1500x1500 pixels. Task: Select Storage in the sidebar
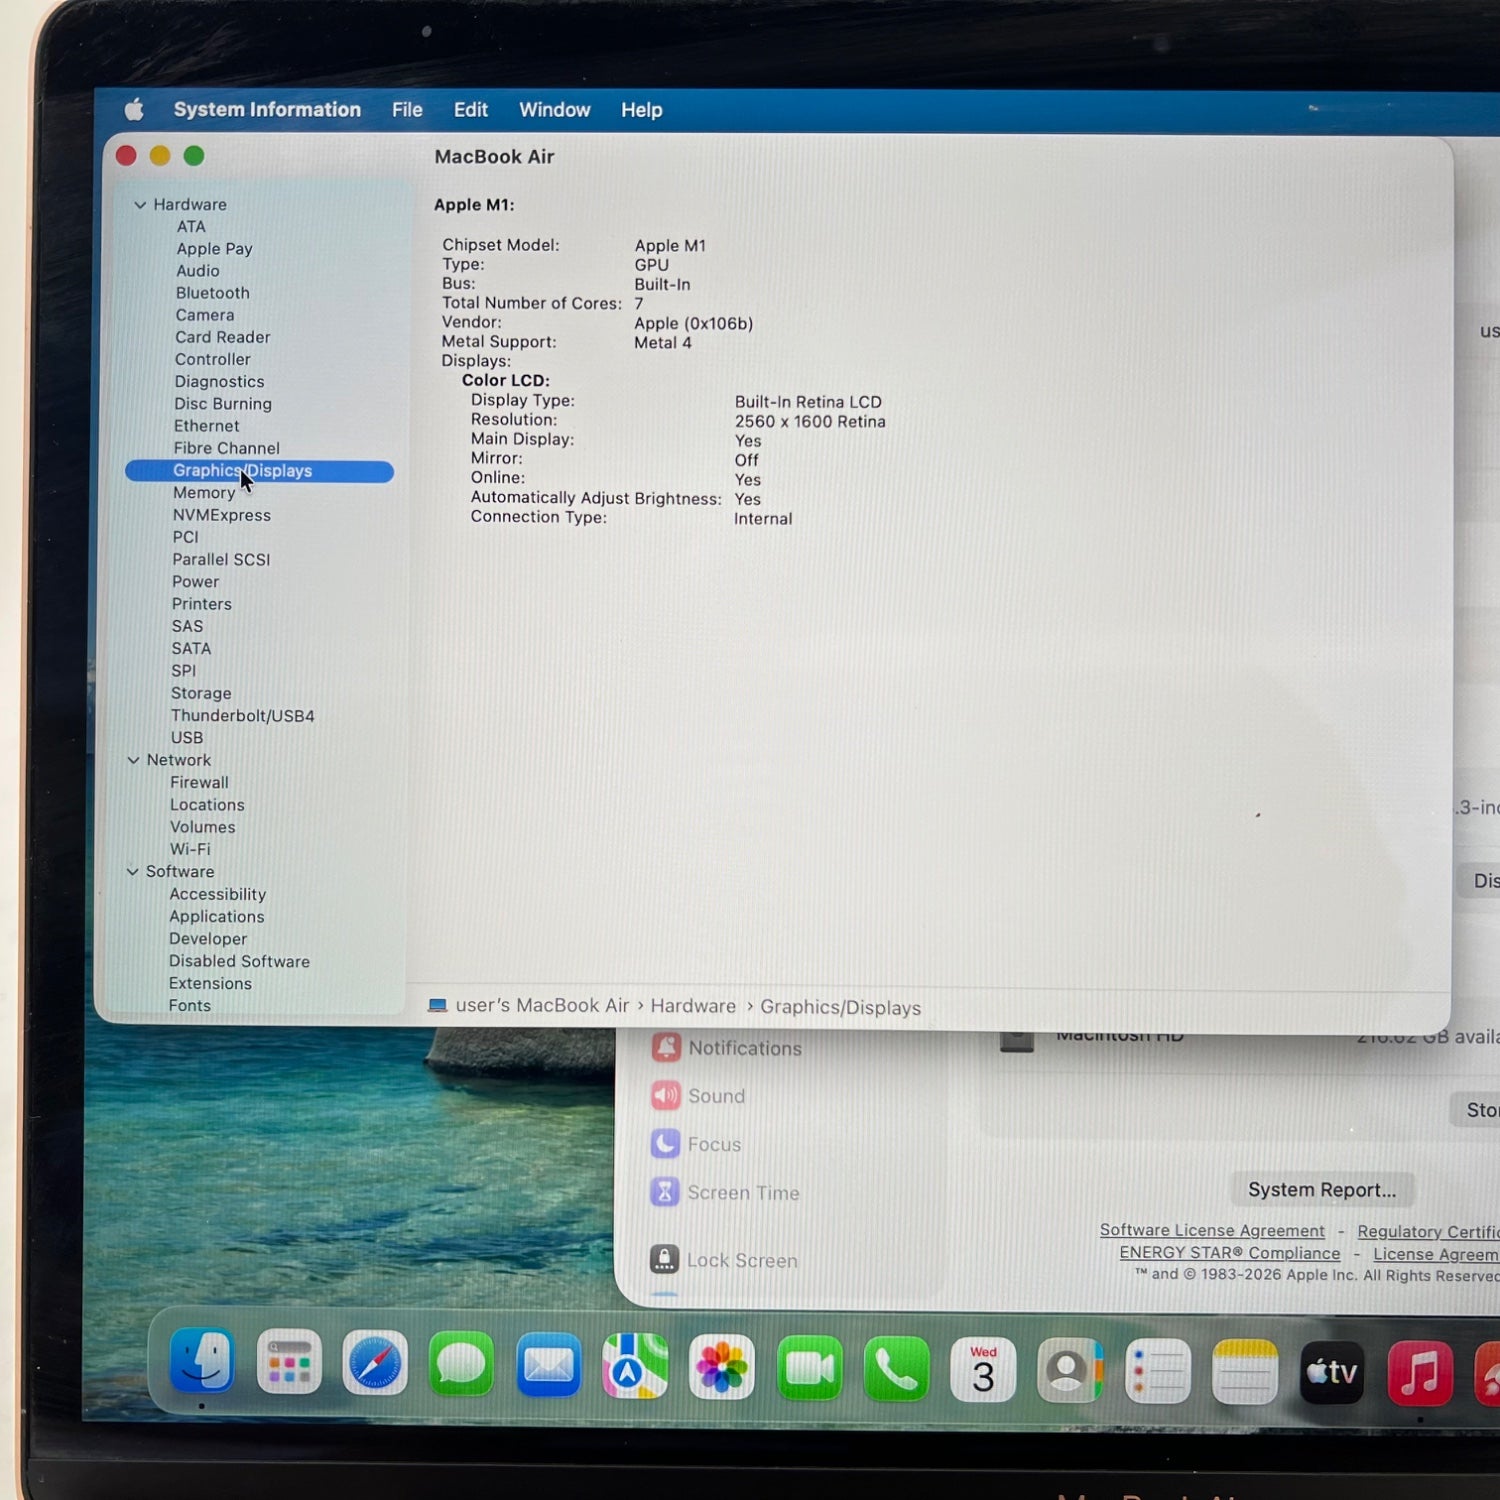[x=201, y=693]
